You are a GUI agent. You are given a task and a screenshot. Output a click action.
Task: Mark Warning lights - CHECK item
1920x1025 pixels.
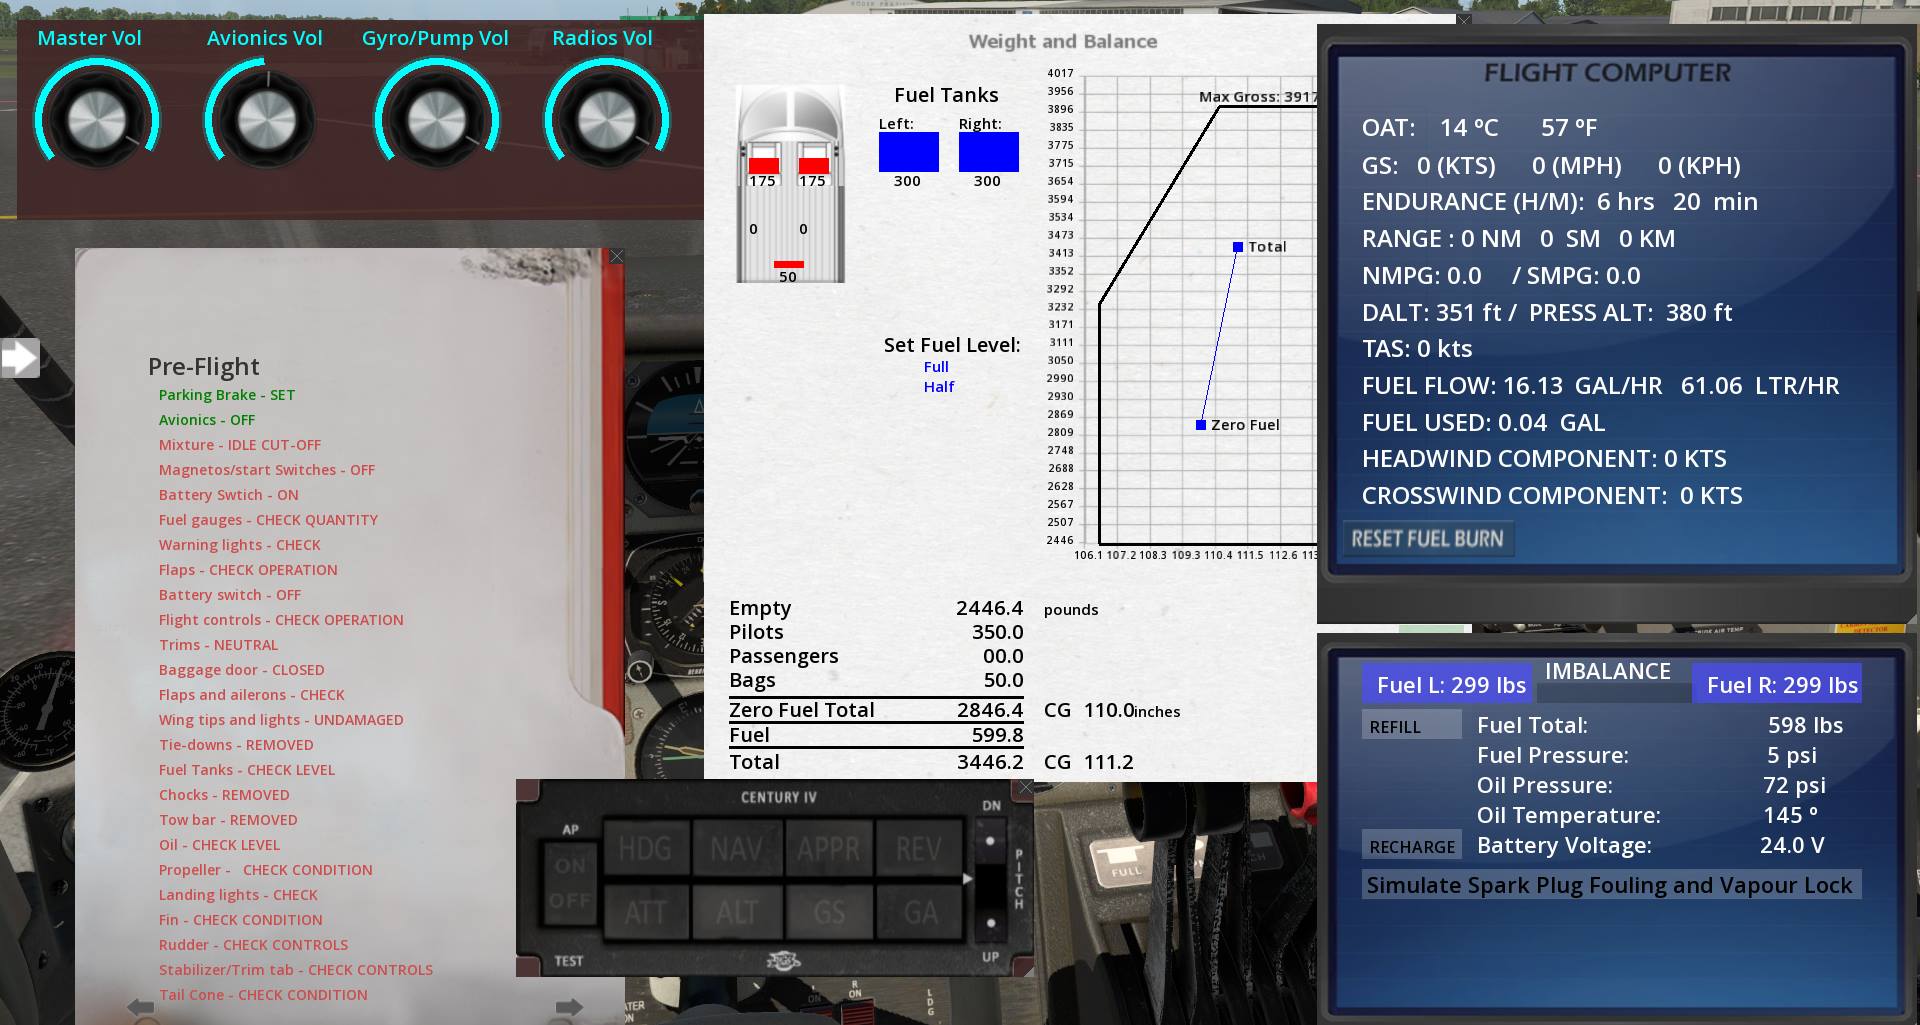[x=240, y=545]
